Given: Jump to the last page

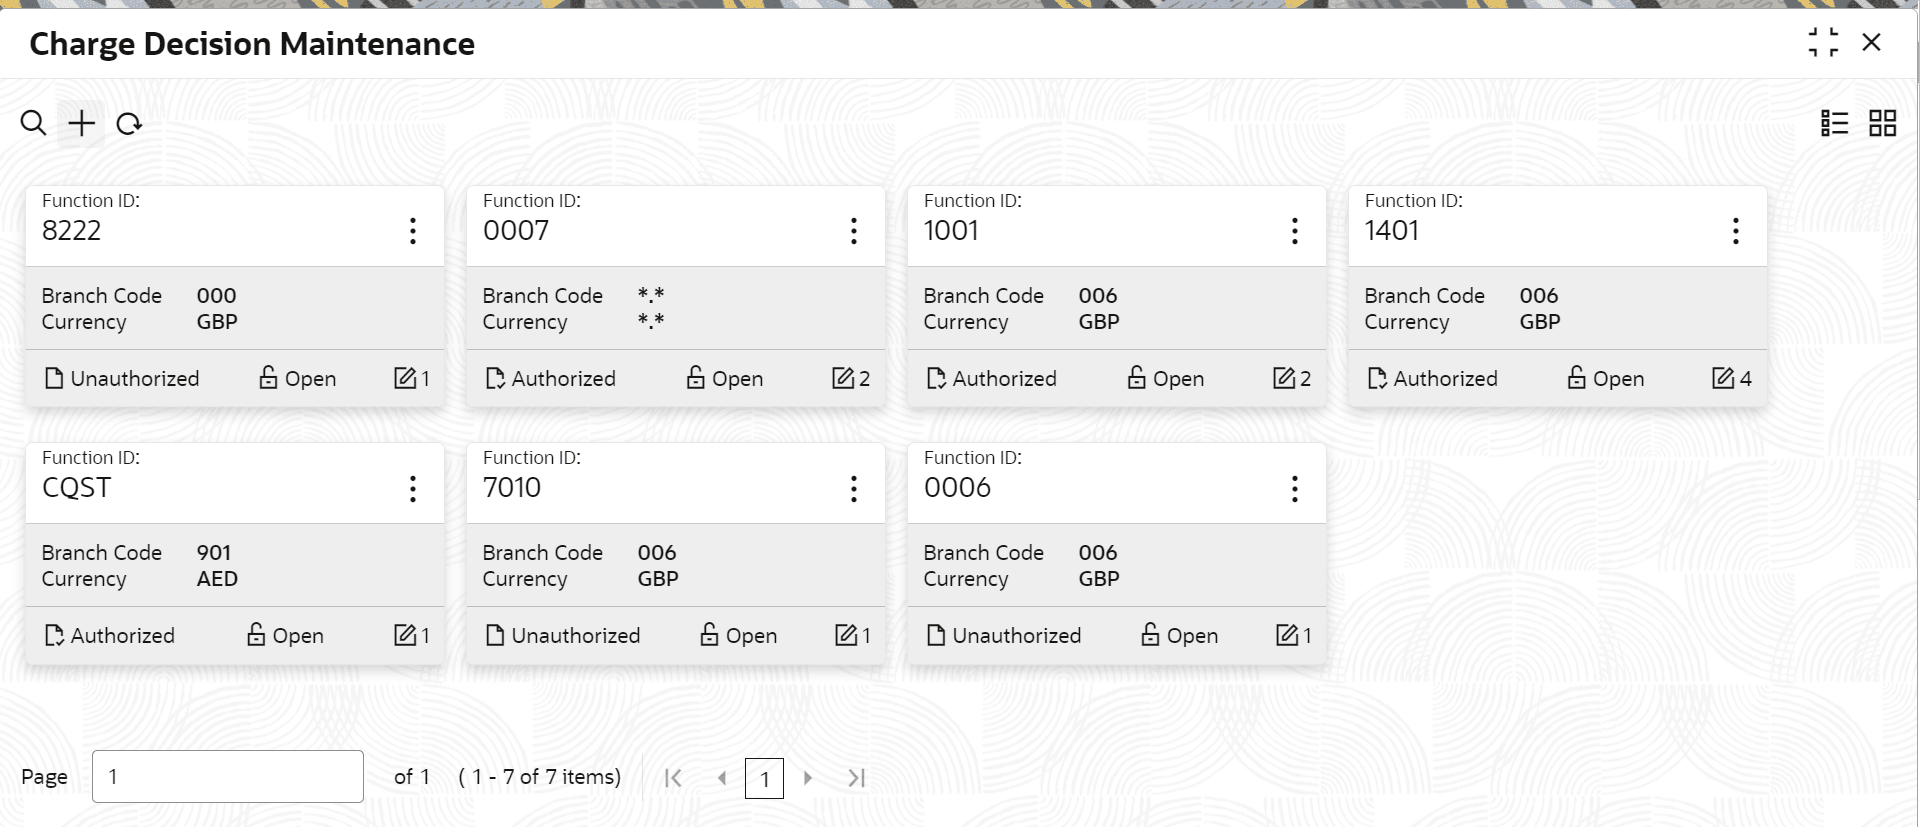Looking at the screenshot, I should click(856, 778).
